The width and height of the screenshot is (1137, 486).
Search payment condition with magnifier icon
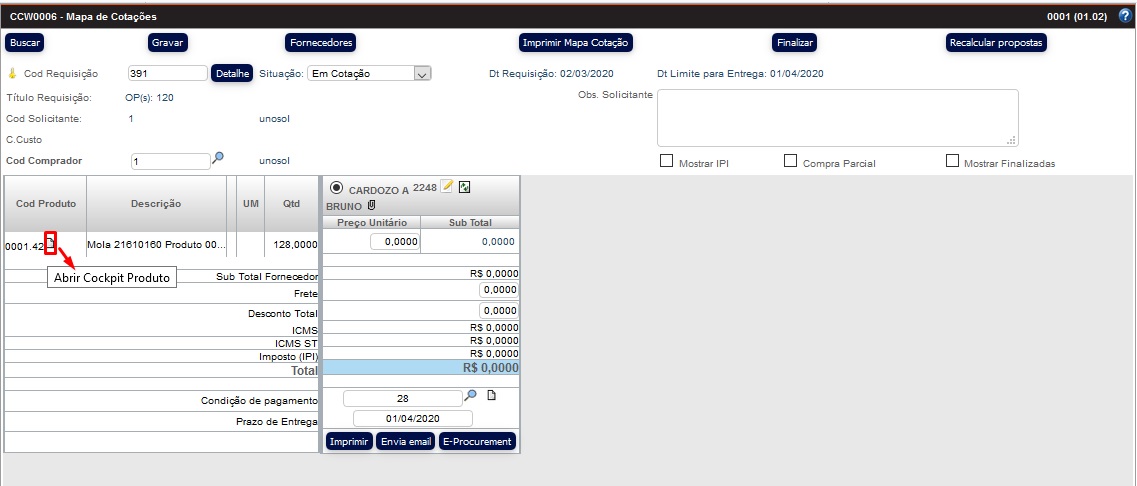coord(471,396)
